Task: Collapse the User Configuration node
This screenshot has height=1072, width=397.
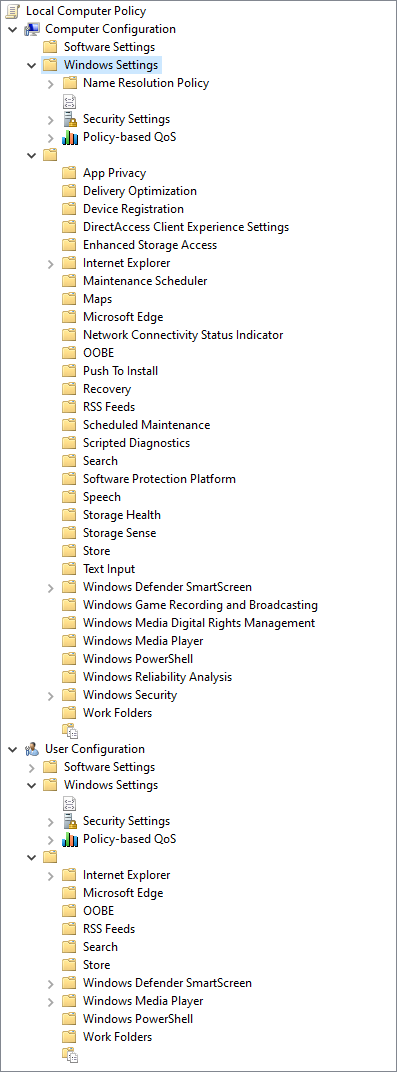Action: [12, 749]
